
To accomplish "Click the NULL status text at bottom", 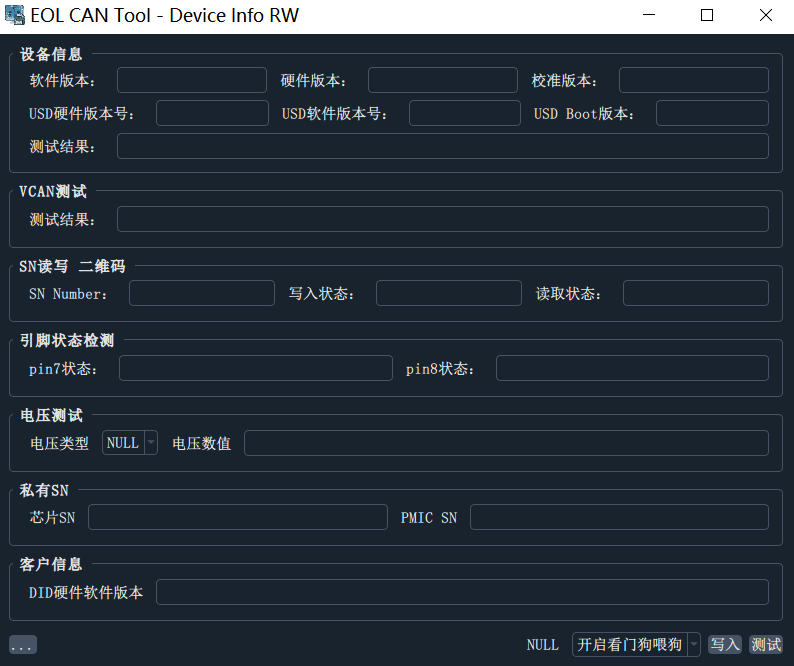I will [542, 645].
